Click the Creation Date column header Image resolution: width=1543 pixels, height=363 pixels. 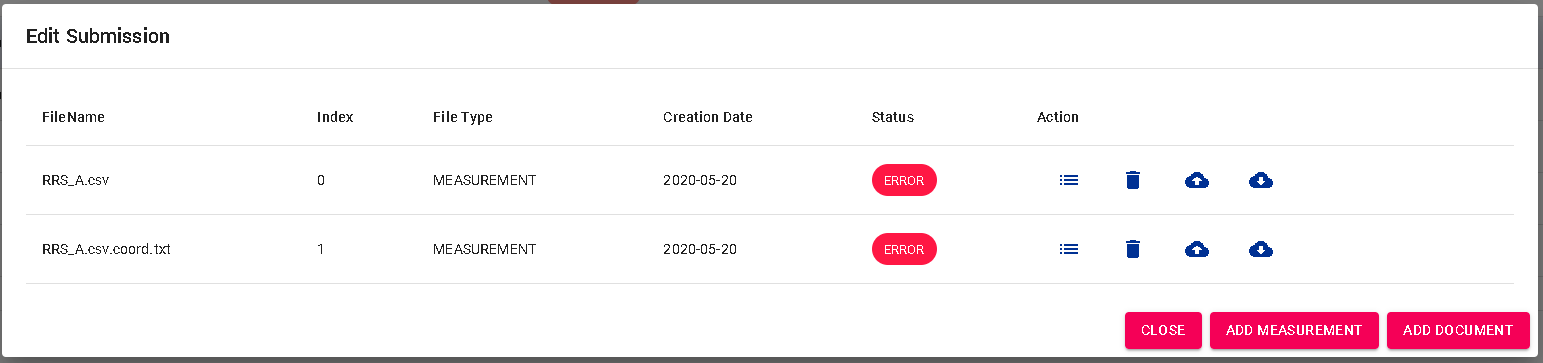tap(708, 117)
